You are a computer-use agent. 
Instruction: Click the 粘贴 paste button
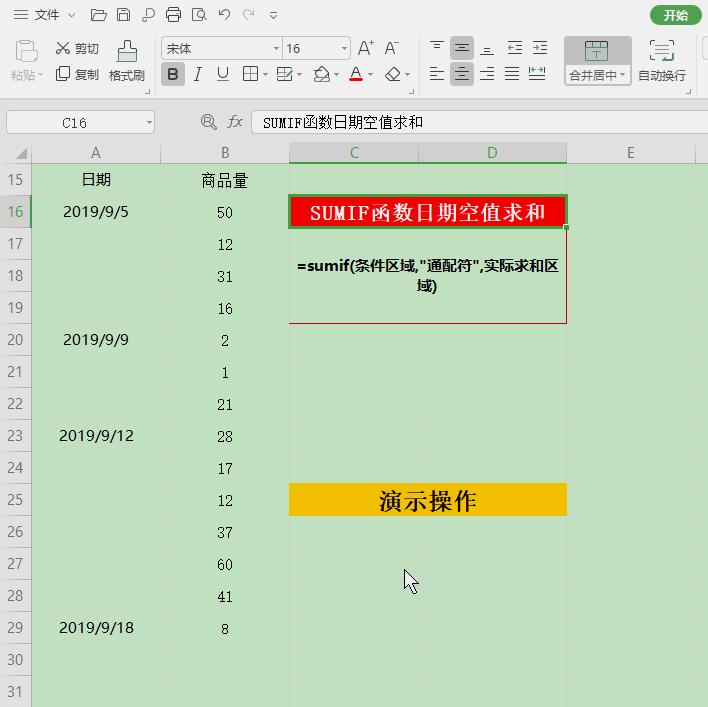(x=26, y=60)
